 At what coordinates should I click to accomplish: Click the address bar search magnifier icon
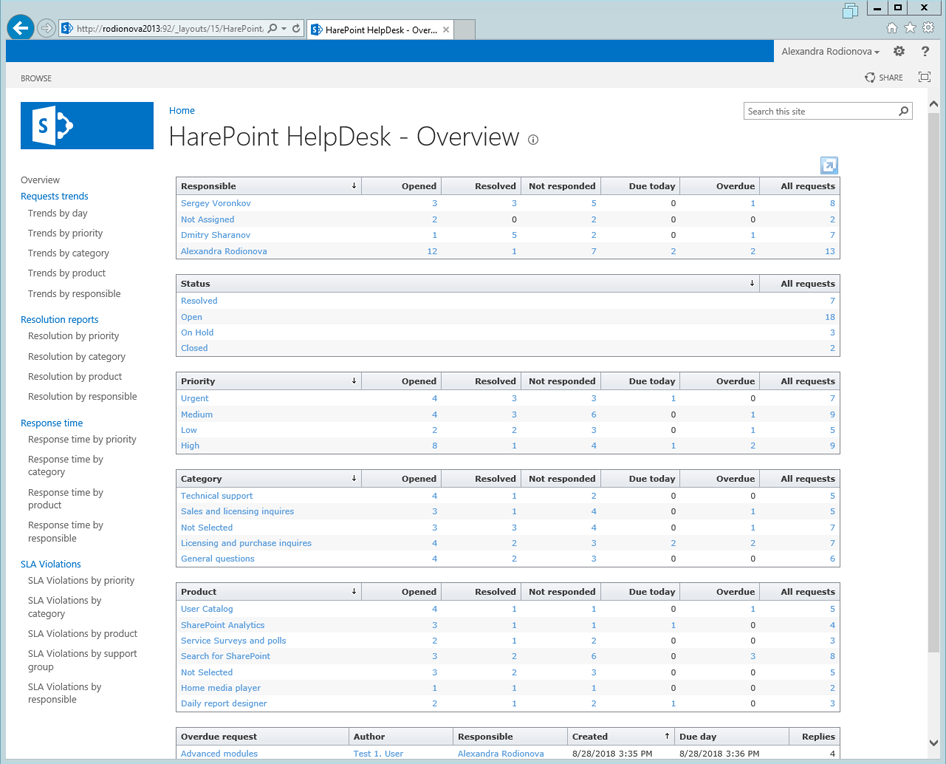click(273, 28)
